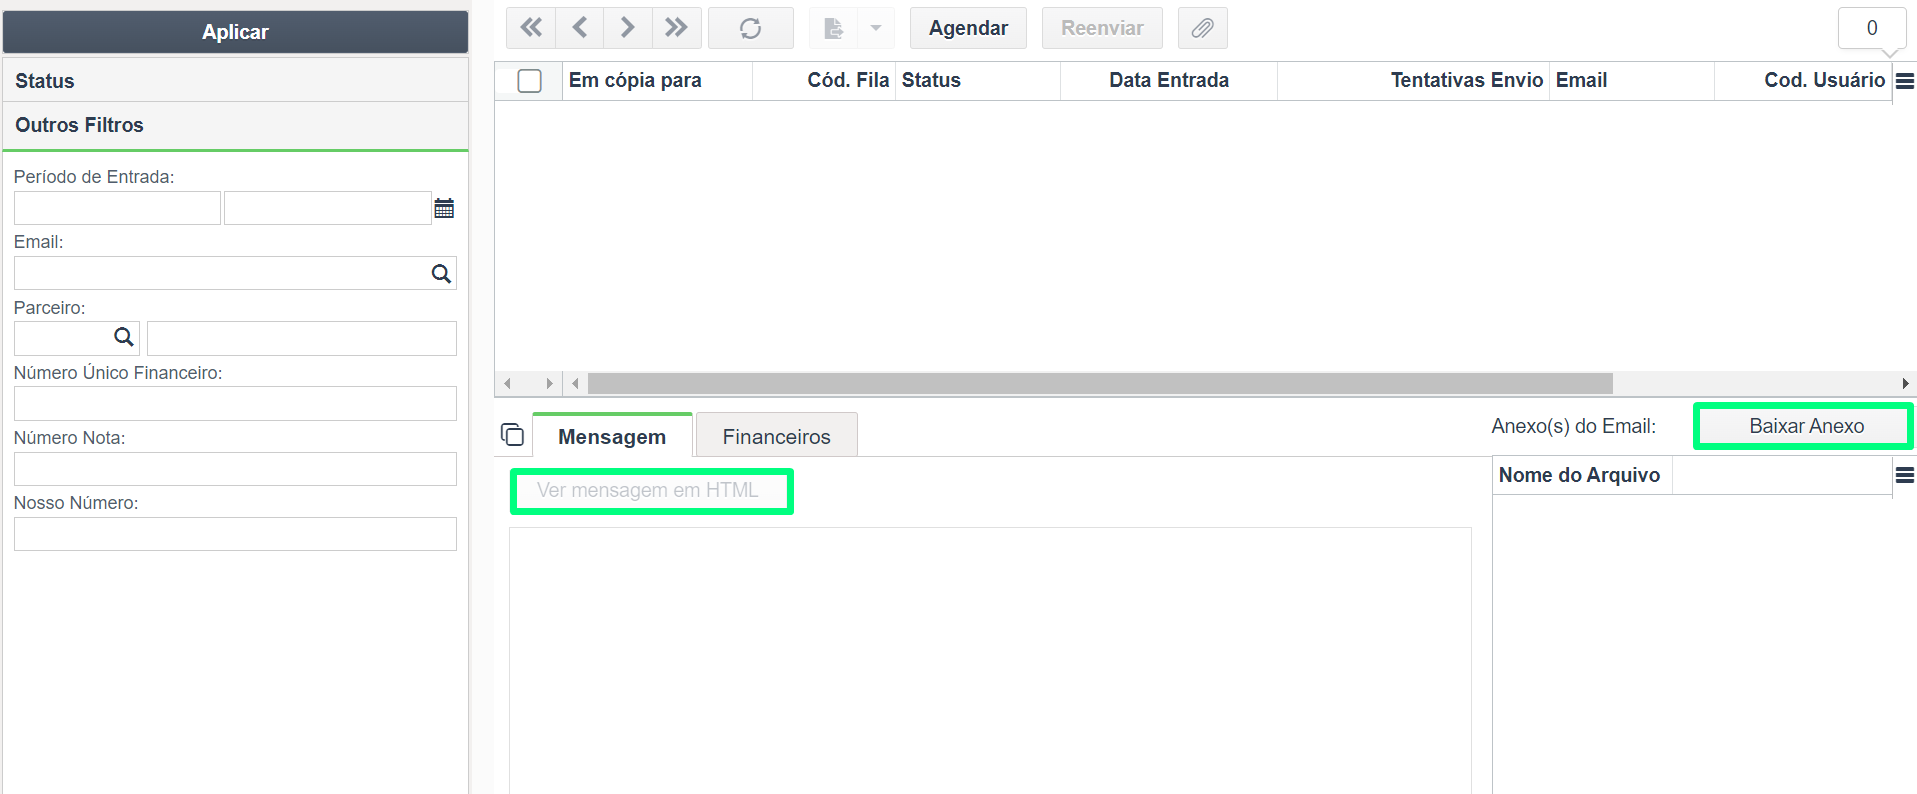Click the copy icon beside Mensagem tab
Image resolution: width=1917 pixels, height=794 pixels.
(512, 434)
